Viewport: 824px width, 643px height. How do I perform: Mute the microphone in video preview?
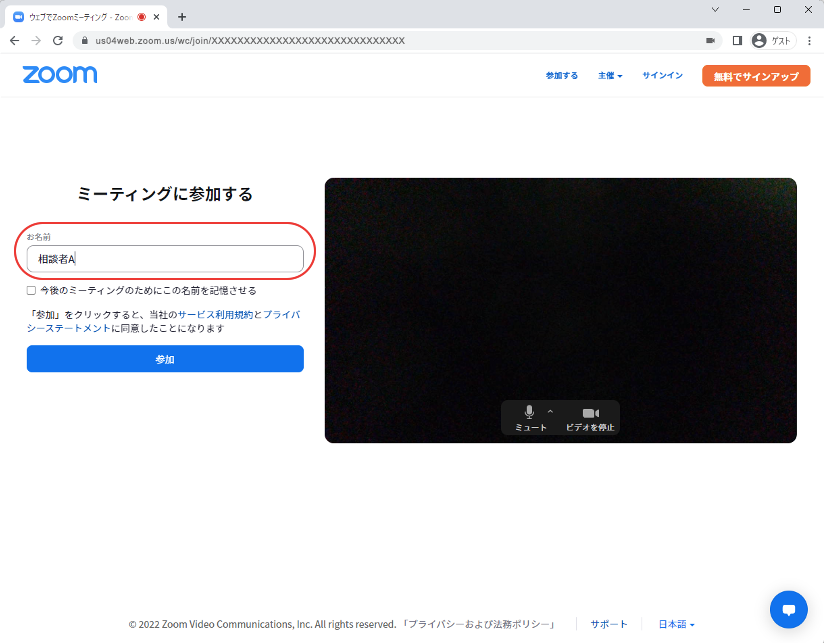click(x=530, y=418)
